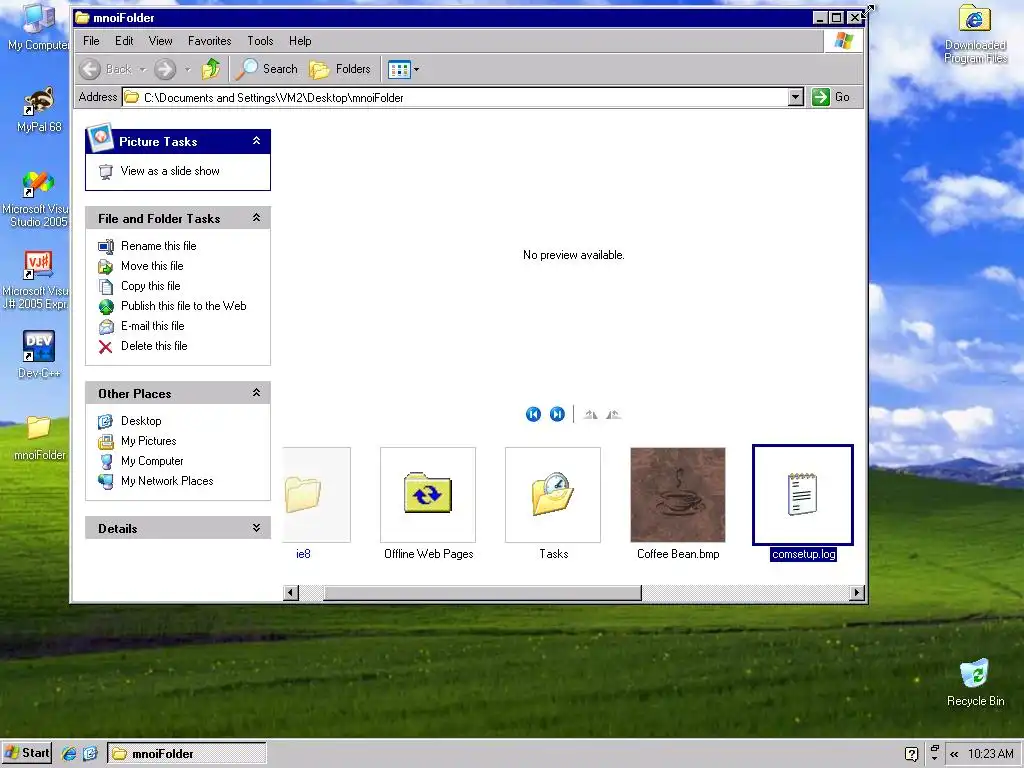Viewport: 1024px width, 768px height.
Task: Click the horizontal scrollbar thumb
Action: point(482,593)
